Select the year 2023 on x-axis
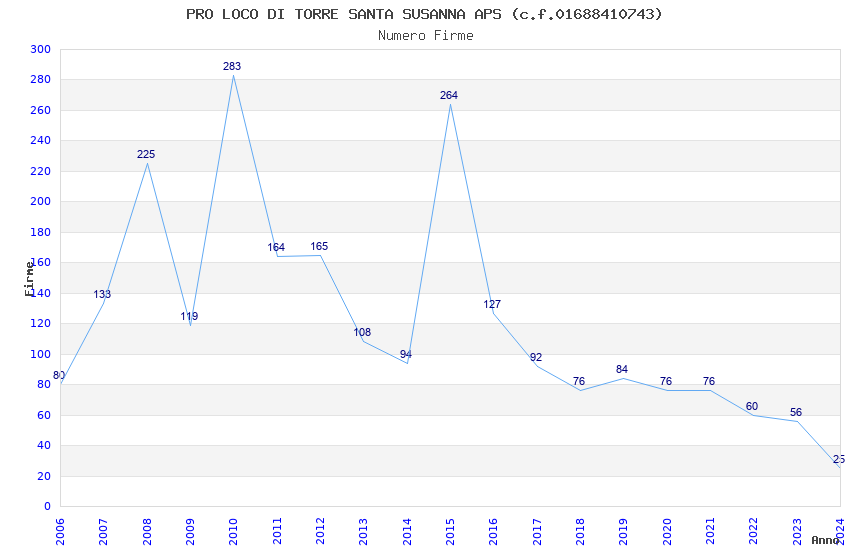Viewport: 850px width, 550px height. pyautogui.click(x=797, y=532)
